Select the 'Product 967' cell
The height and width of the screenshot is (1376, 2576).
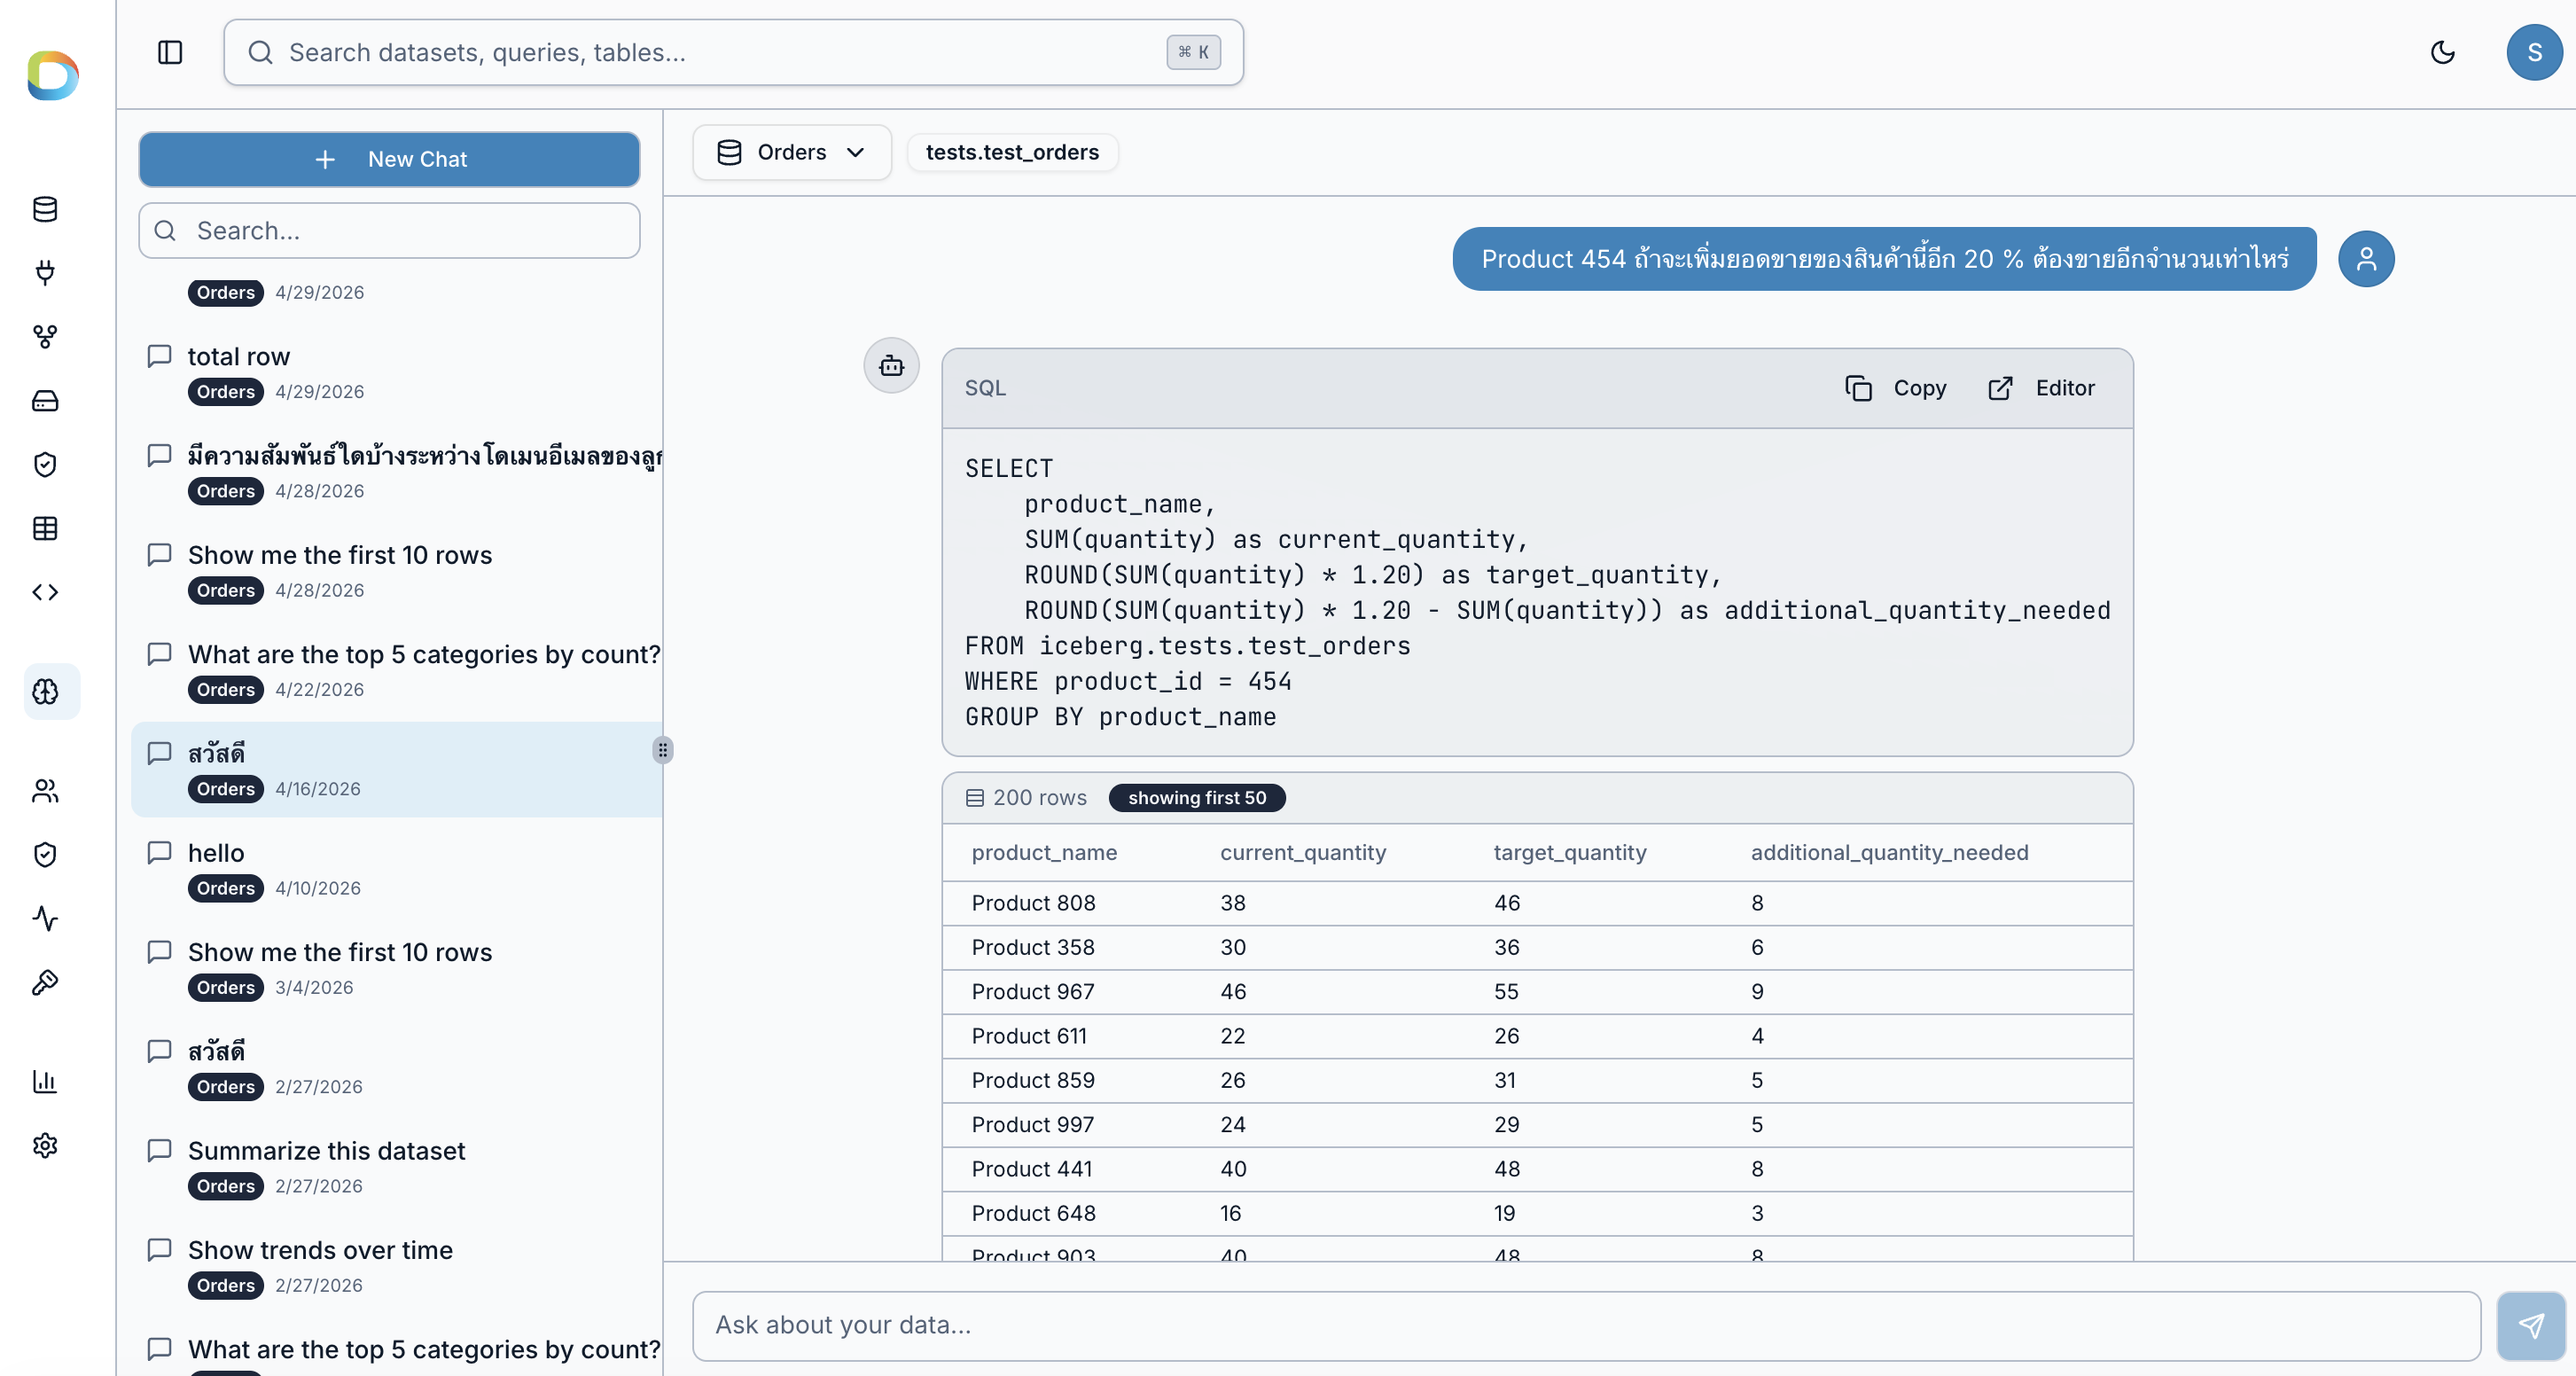(x=1033, y=992)
